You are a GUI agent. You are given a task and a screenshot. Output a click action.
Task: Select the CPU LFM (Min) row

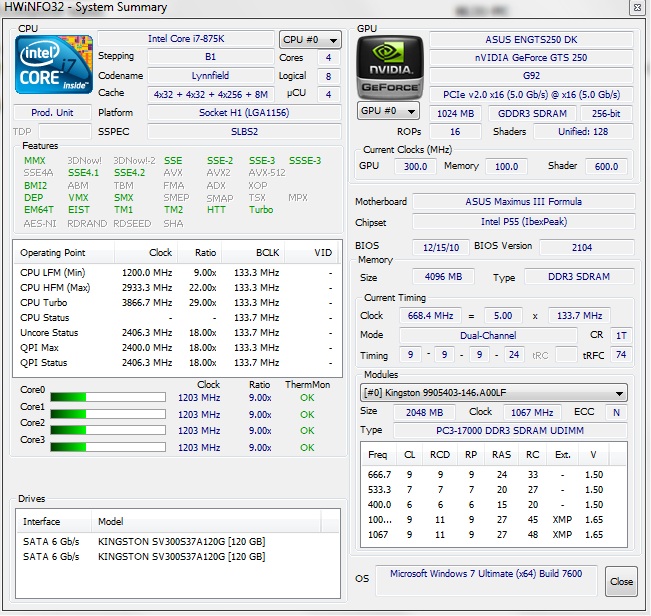[177, 273]
